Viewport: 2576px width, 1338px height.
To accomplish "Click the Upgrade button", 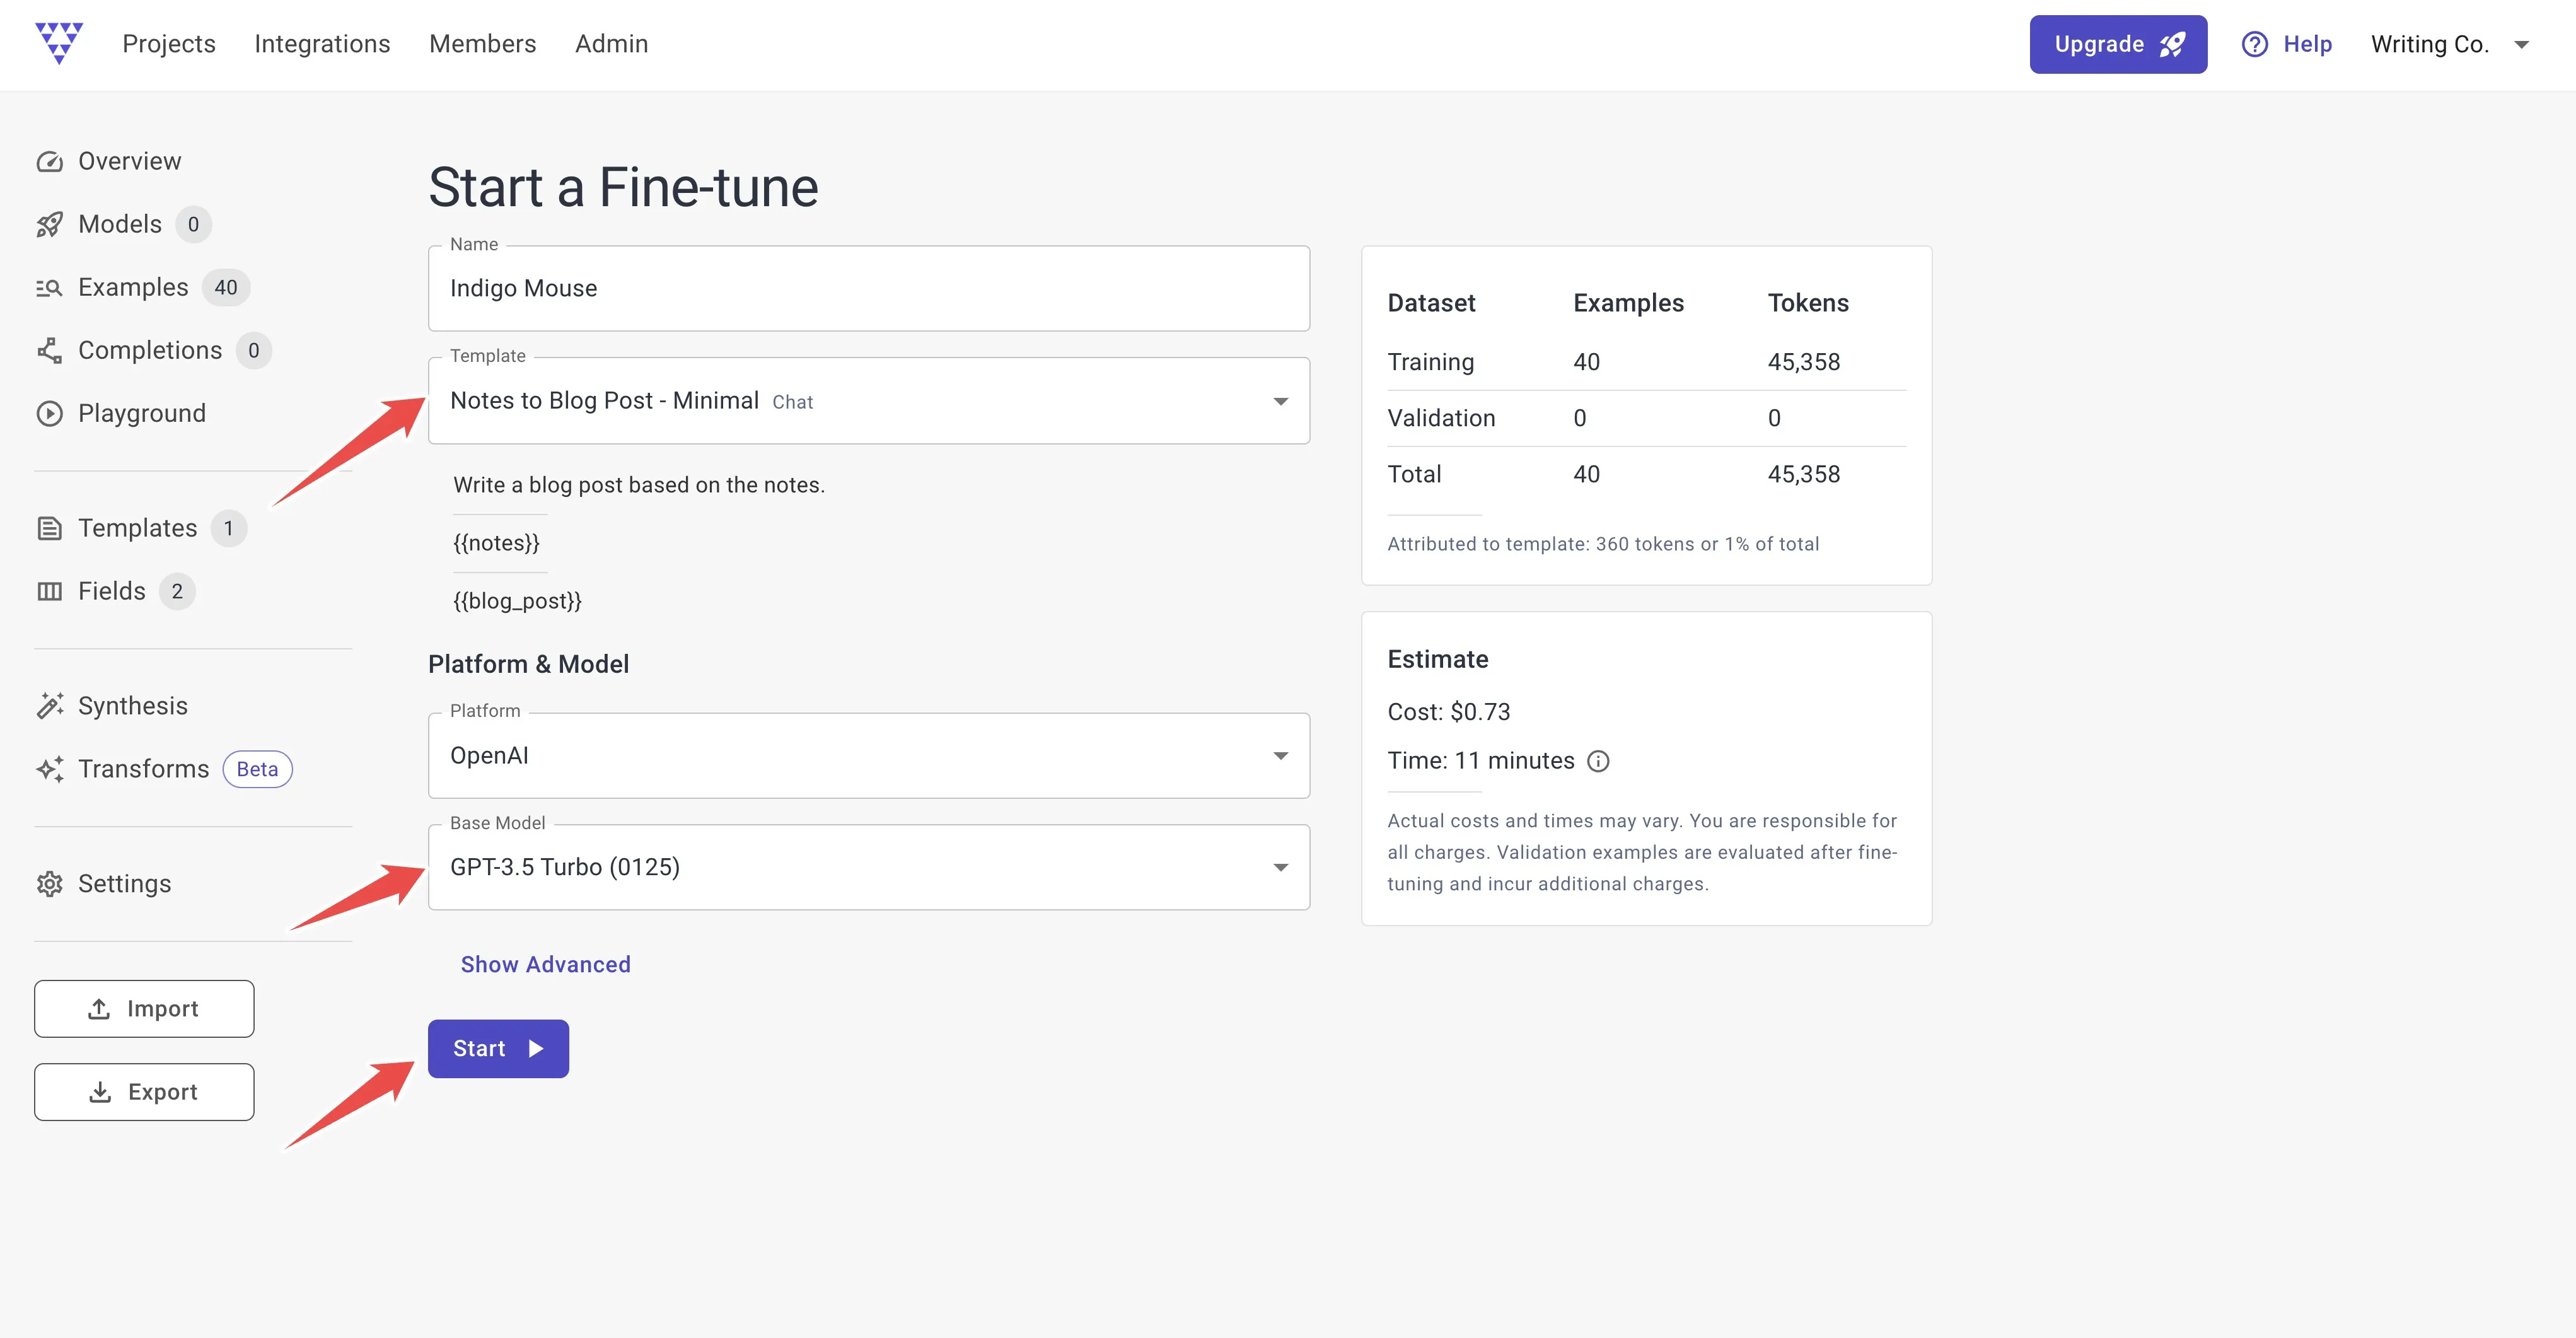I will (2118, 44).
